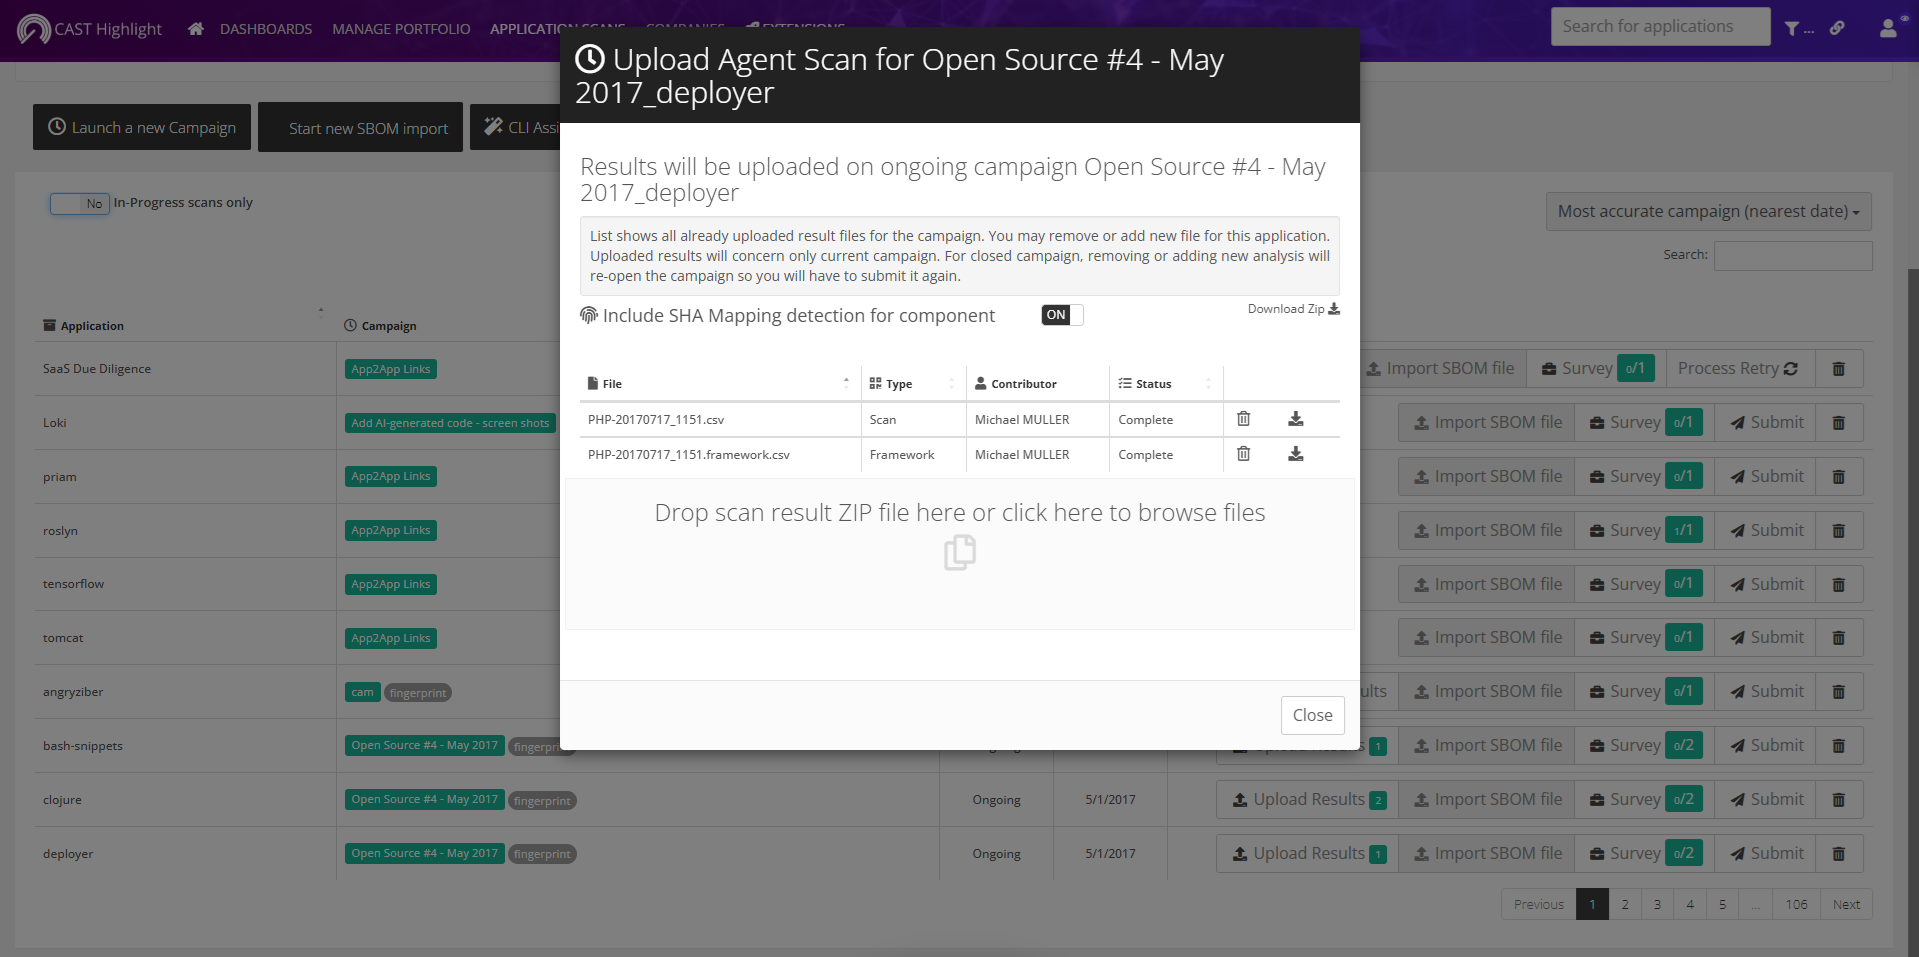Delete the PHP-20170717_1151.csv scan file
1919x957 pixels.
1243,419
